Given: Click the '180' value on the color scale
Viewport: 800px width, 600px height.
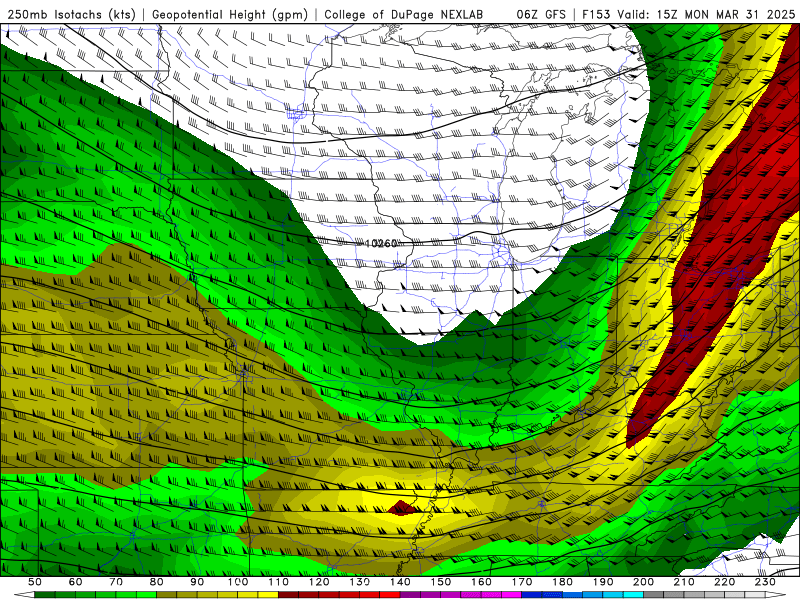Looking at the screenshot, I should 563,582.
